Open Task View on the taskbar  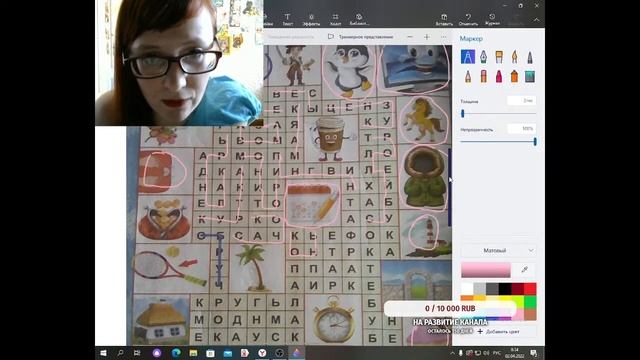(137, 353)
